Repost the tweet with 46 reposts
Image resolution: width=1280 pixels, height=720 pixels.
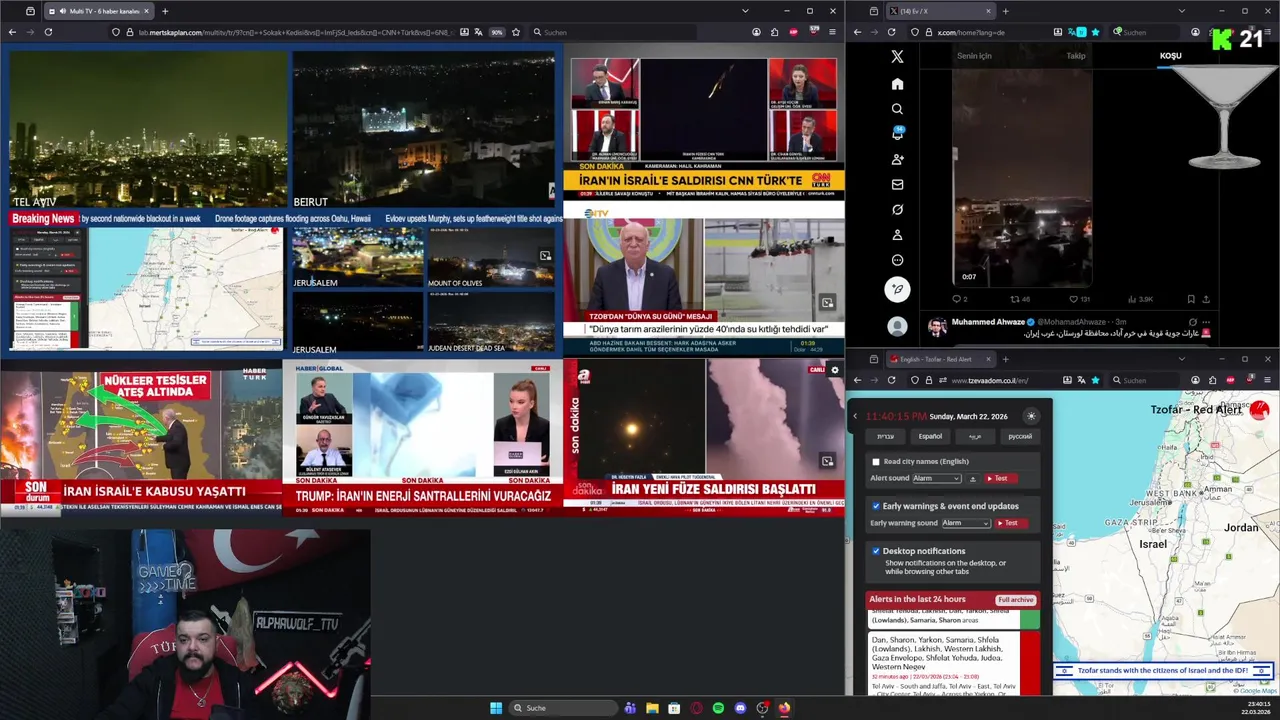[1020, 299]
